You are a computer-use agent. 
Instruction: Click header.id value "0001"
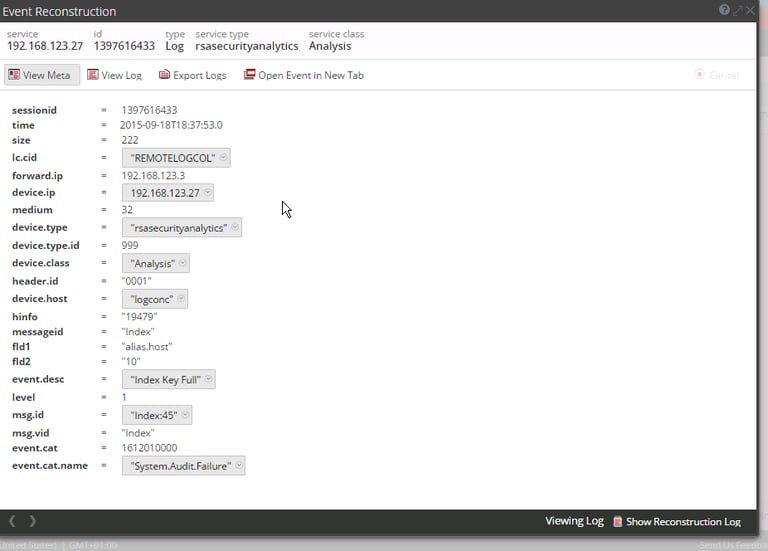coord(136,281)
